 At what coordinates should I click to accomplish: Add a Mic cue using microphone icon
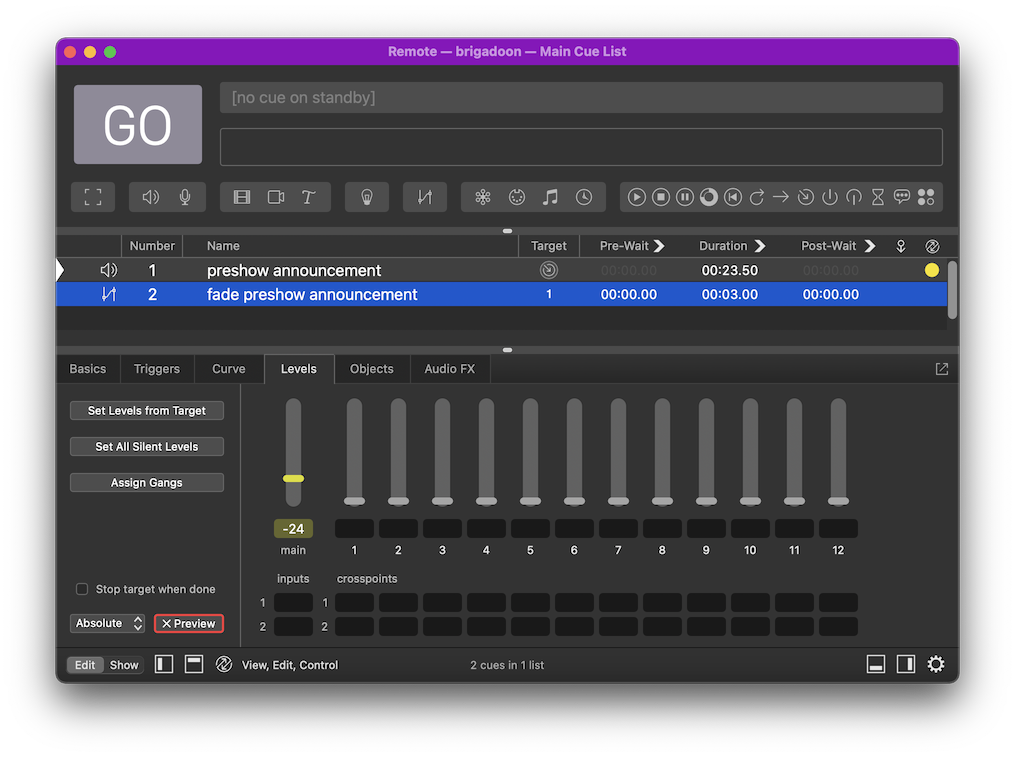pyautogui.click(x=185, y=197)
